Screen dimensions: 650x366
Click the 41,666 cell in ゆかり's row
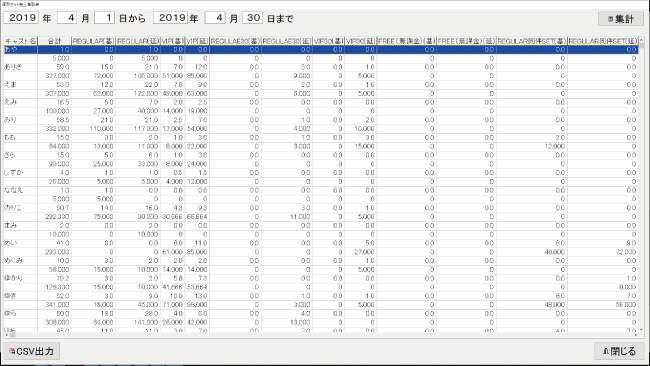pyautogui.click(x=172, y=287)
